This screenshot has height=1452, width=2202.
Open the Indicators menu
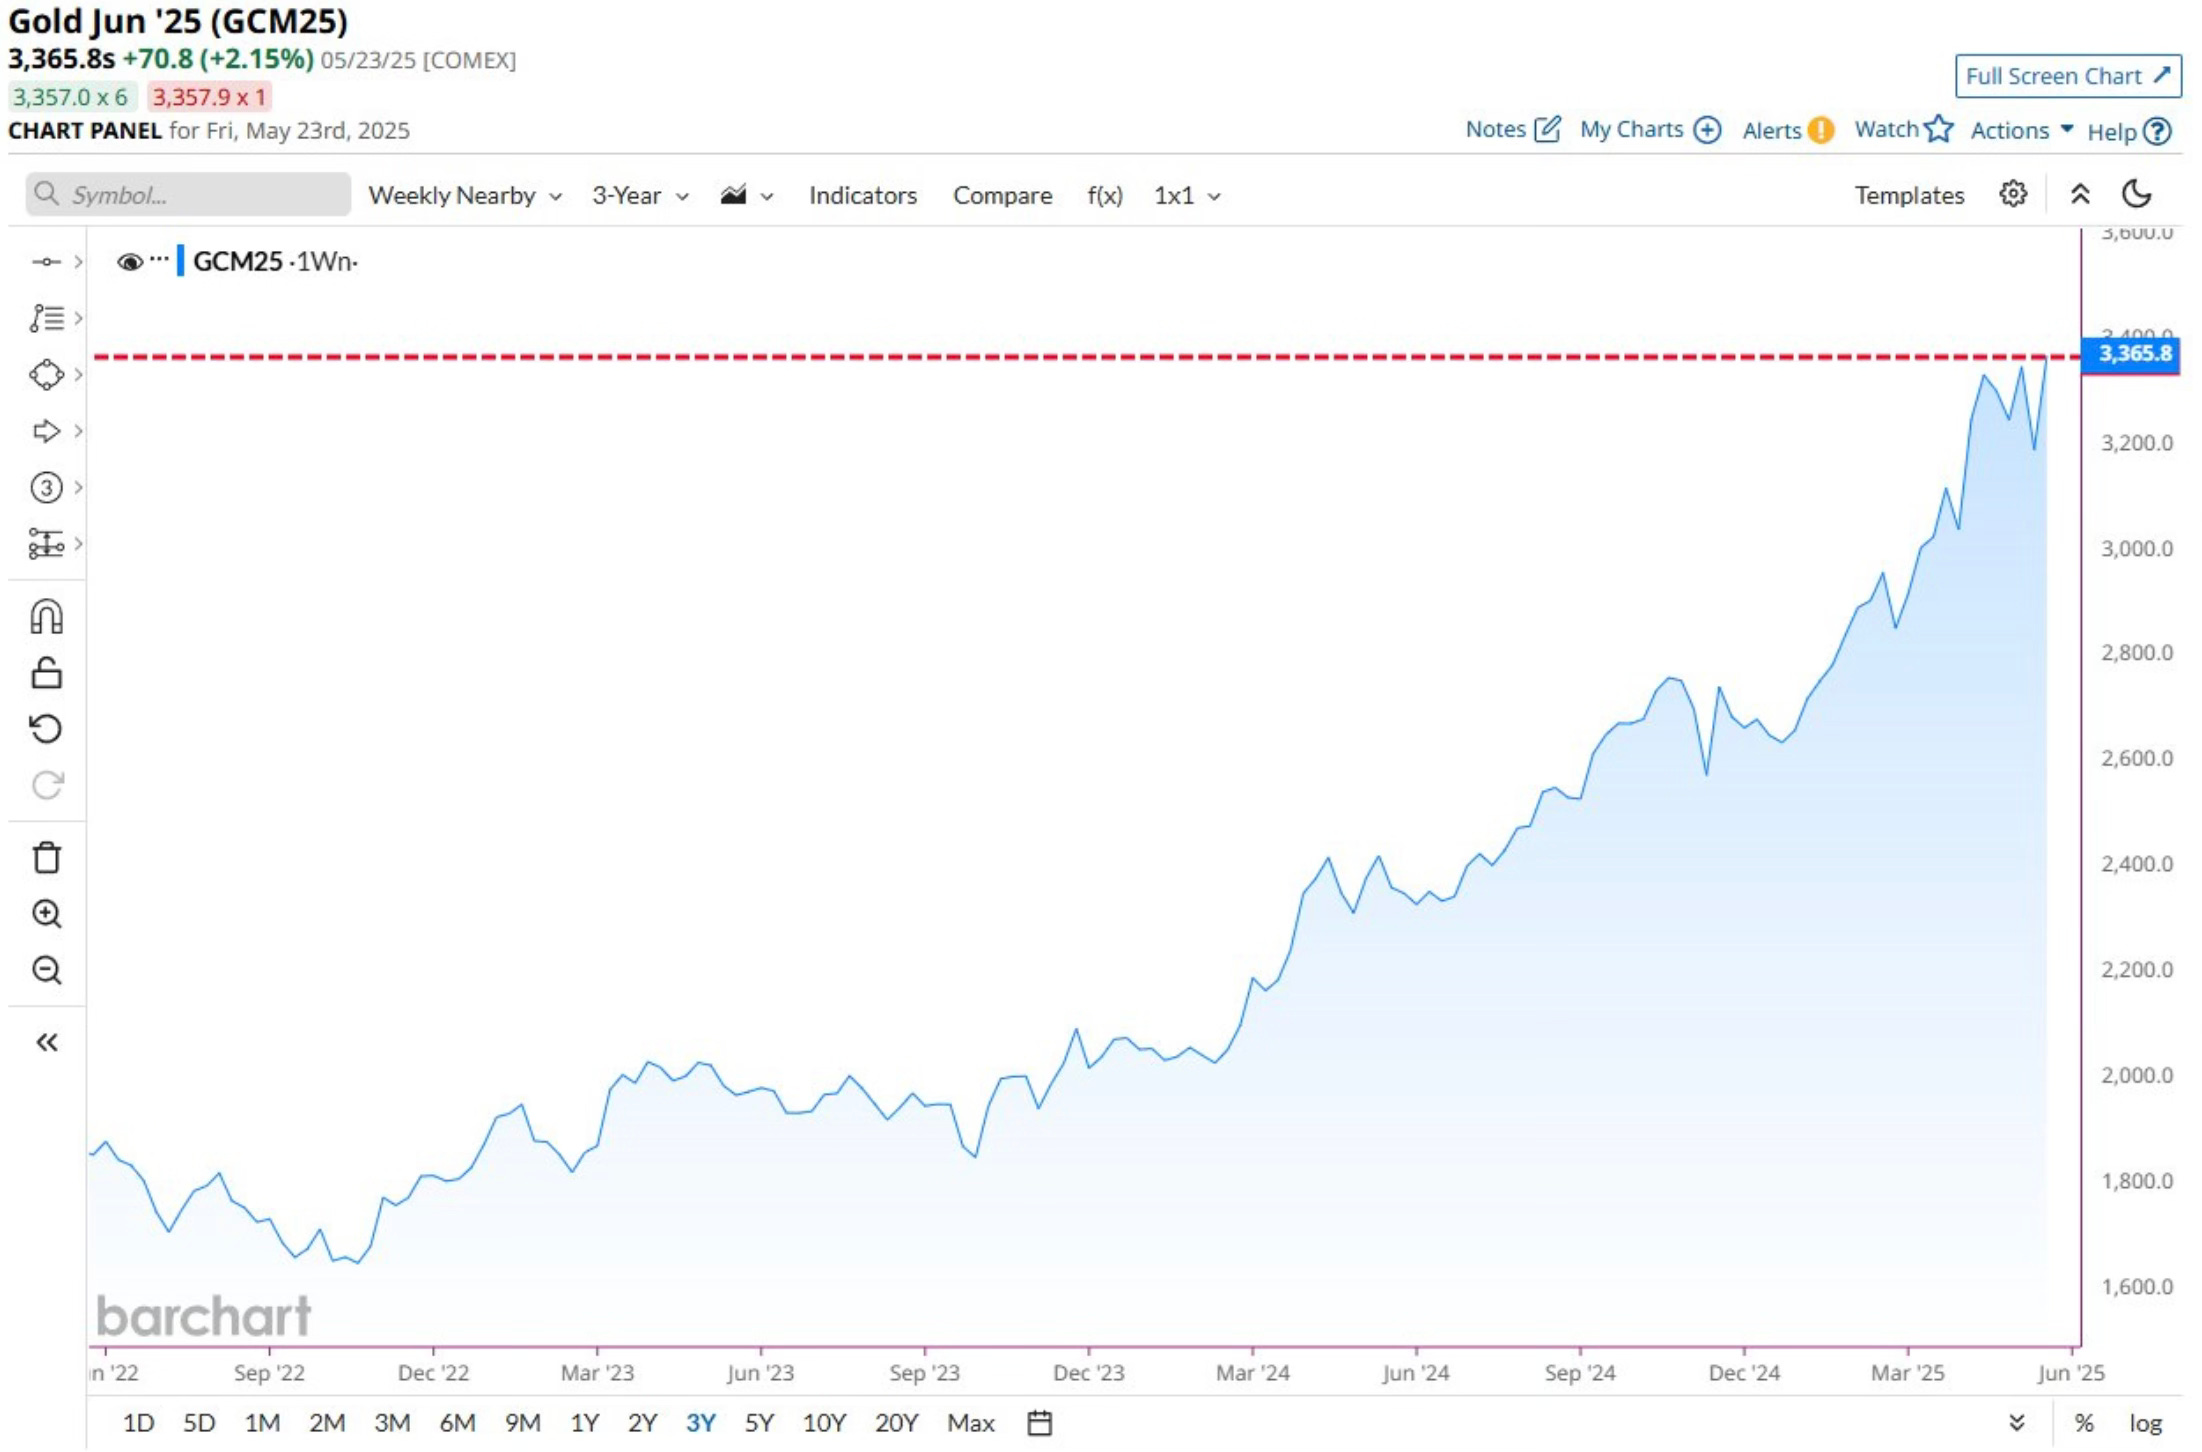862,196
